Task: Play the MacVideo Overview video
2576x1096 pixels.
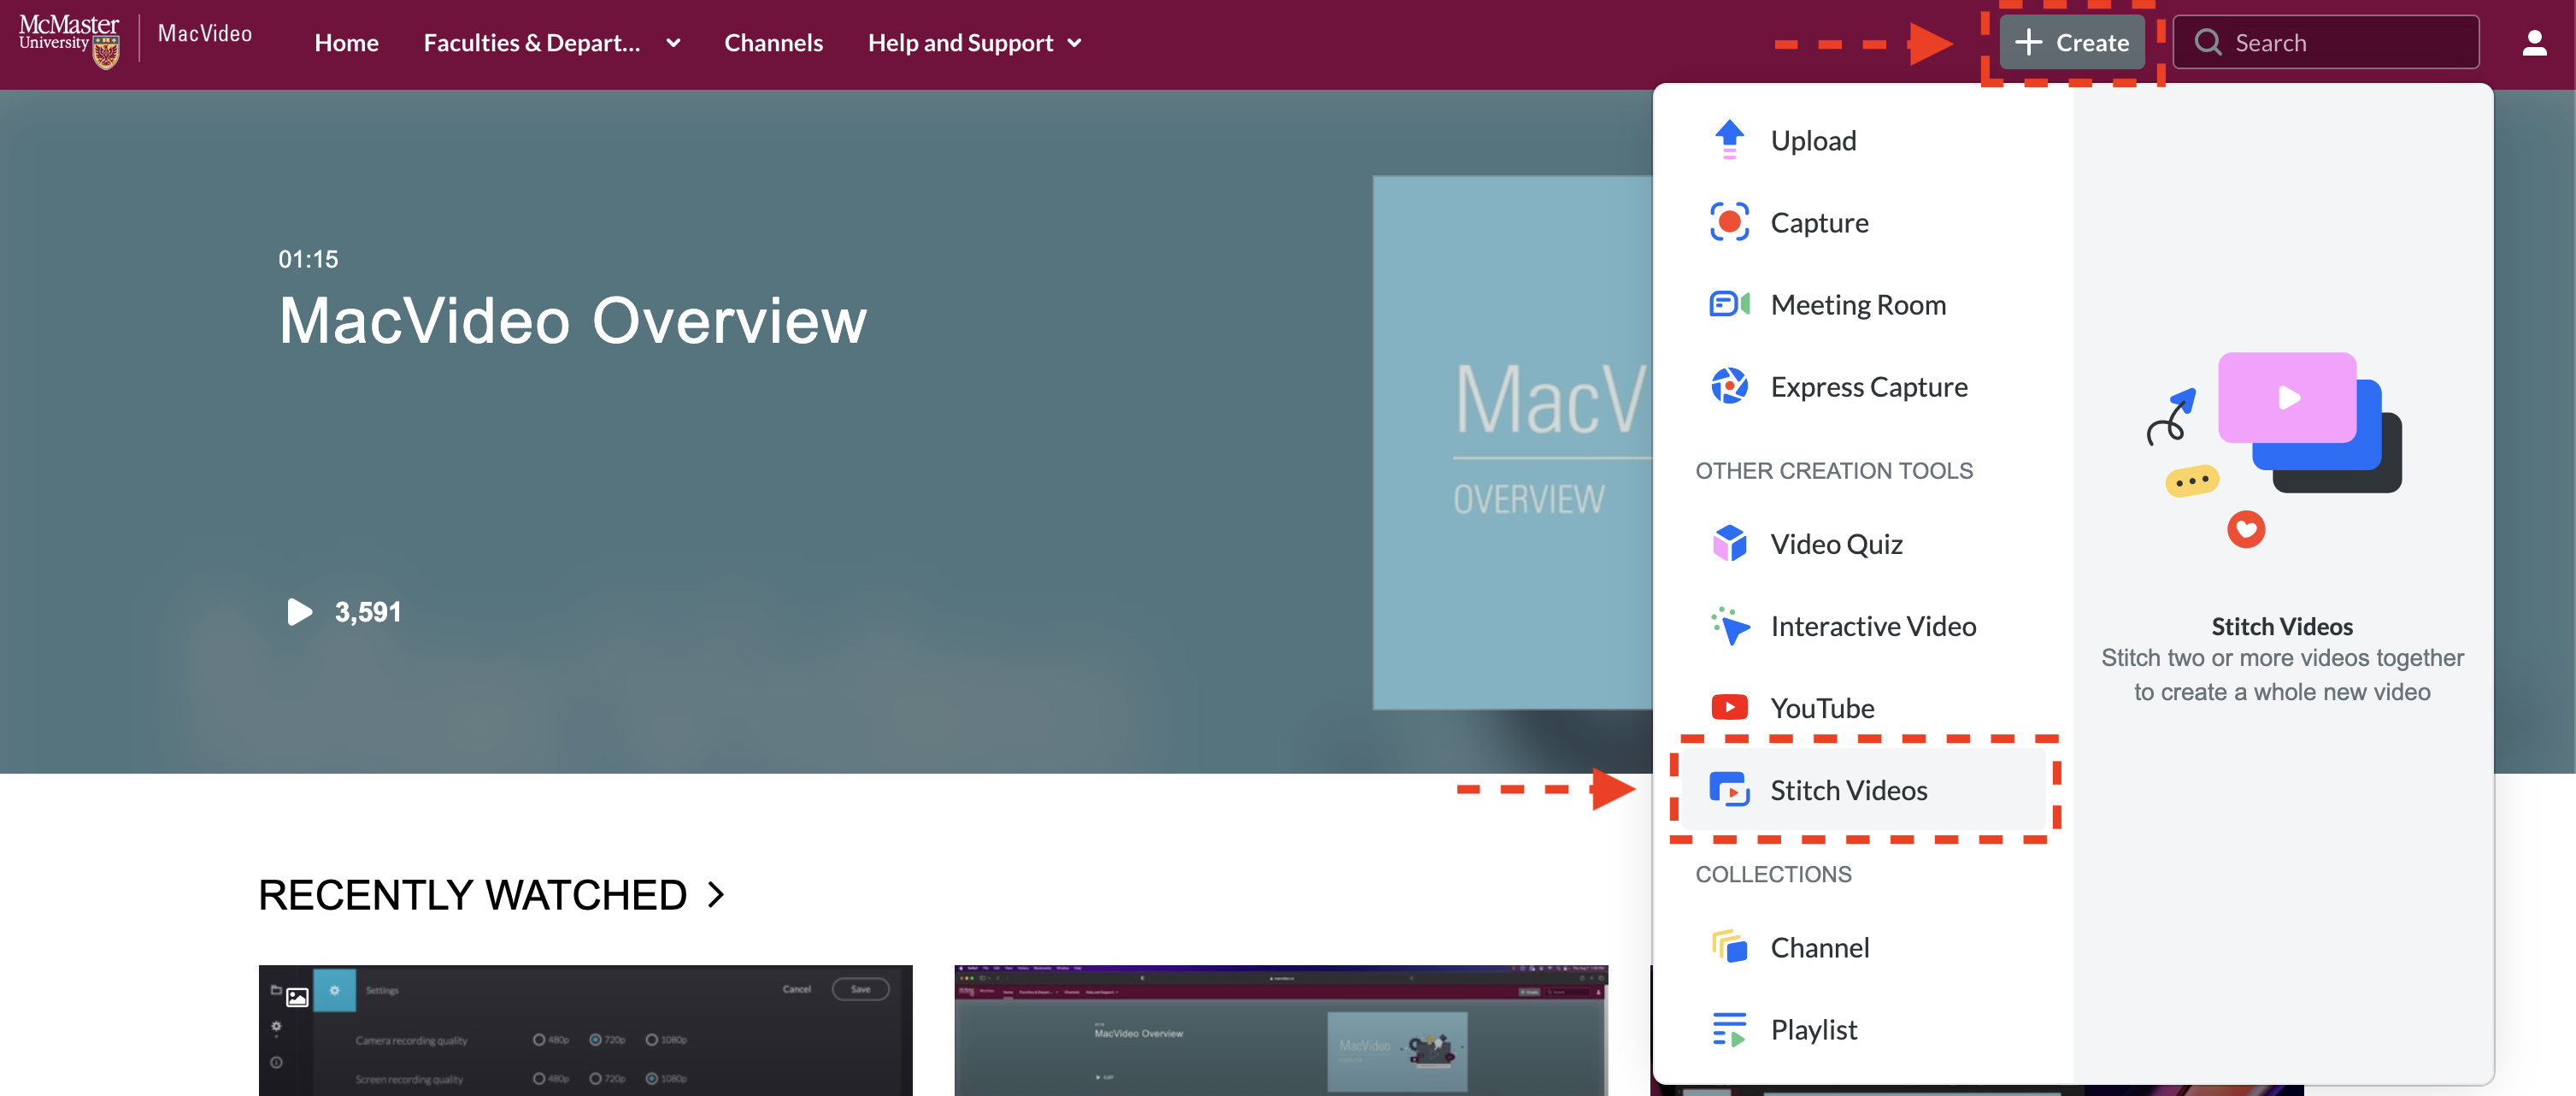Action: pos(299,612)
